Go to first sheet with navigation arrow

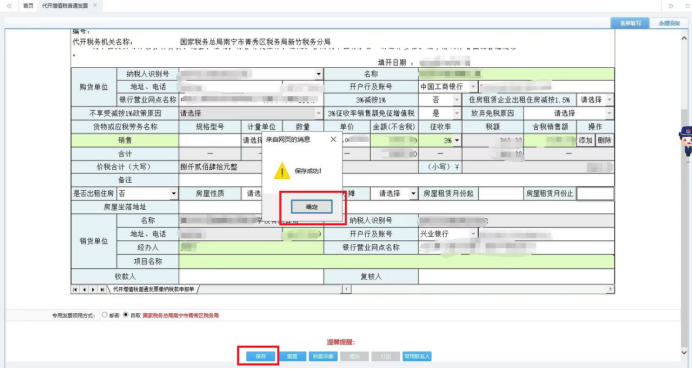[x=75, y=290]
